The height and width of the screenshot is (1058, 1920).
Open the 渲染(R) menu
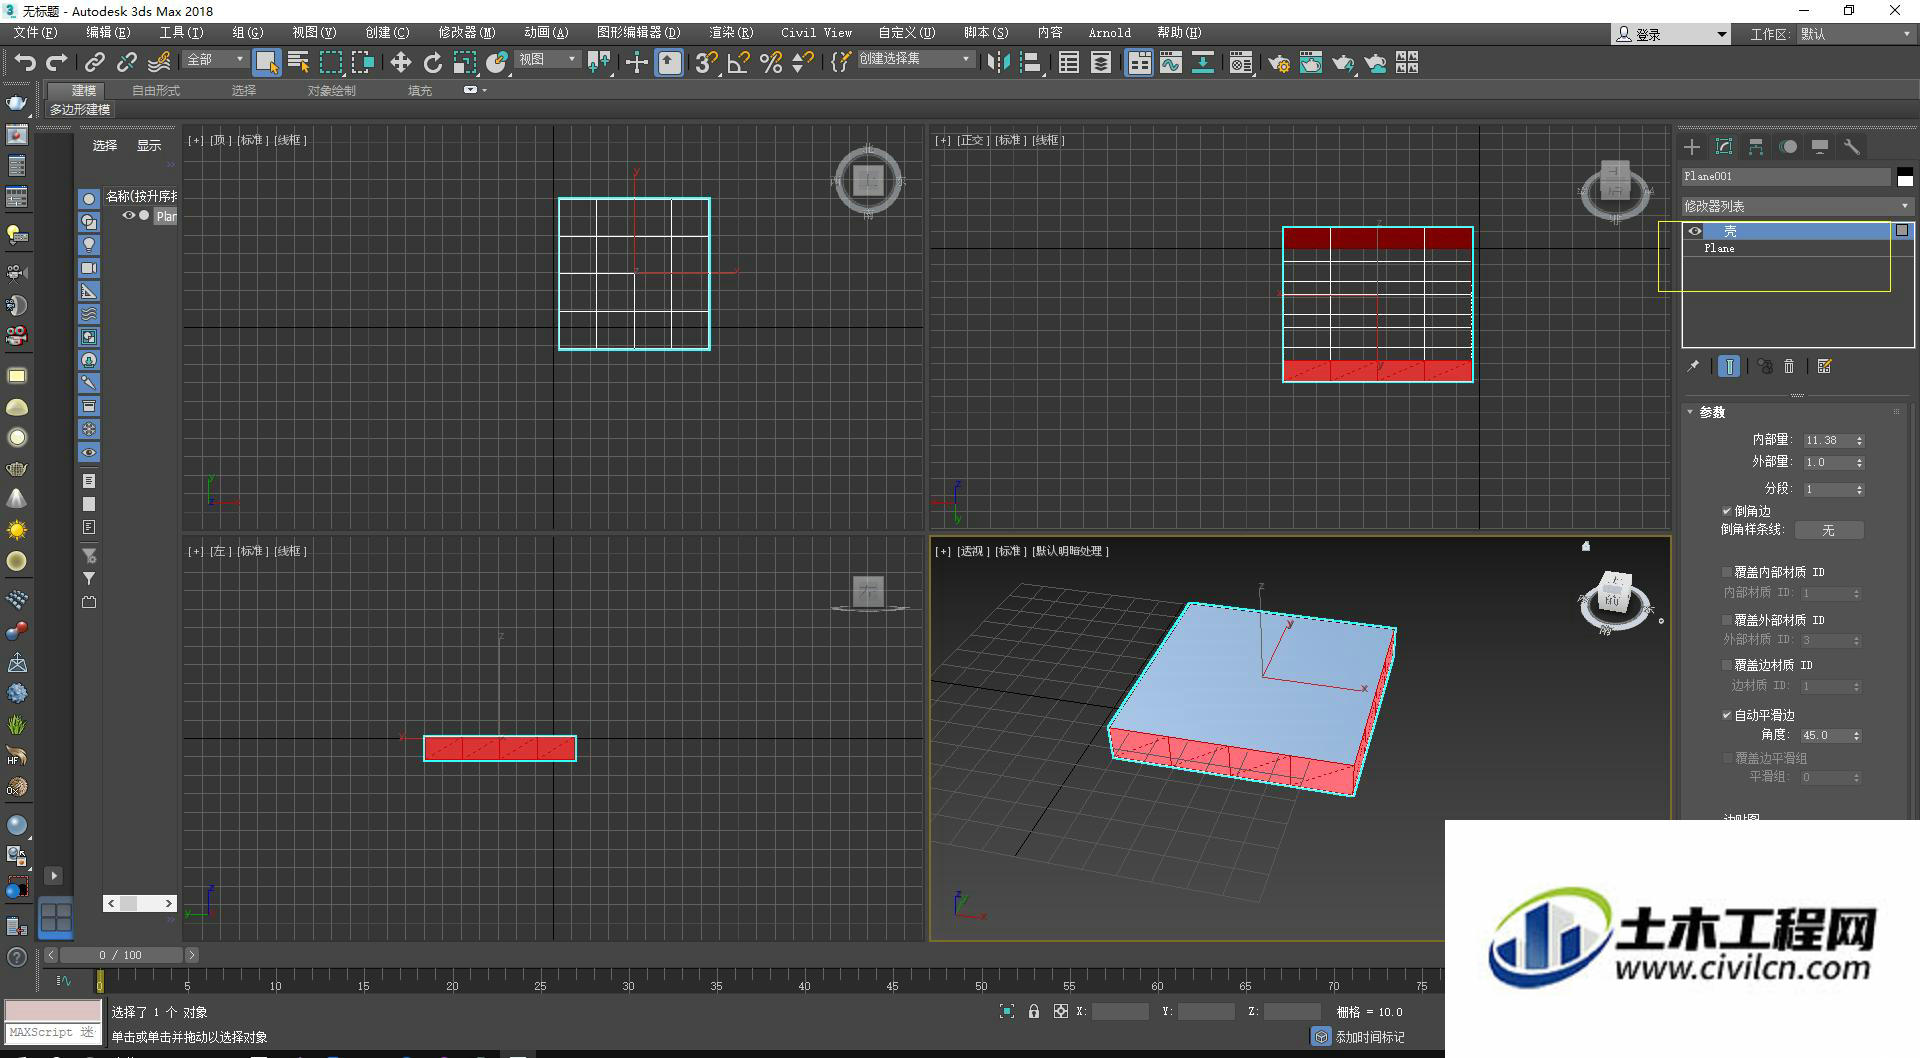731,33
